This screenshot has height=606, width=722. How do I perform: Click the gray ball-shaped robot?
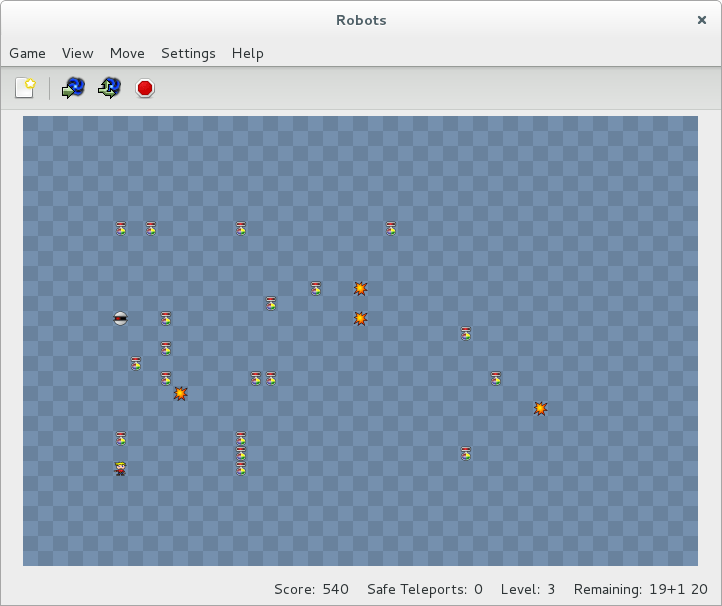point(121,319)
